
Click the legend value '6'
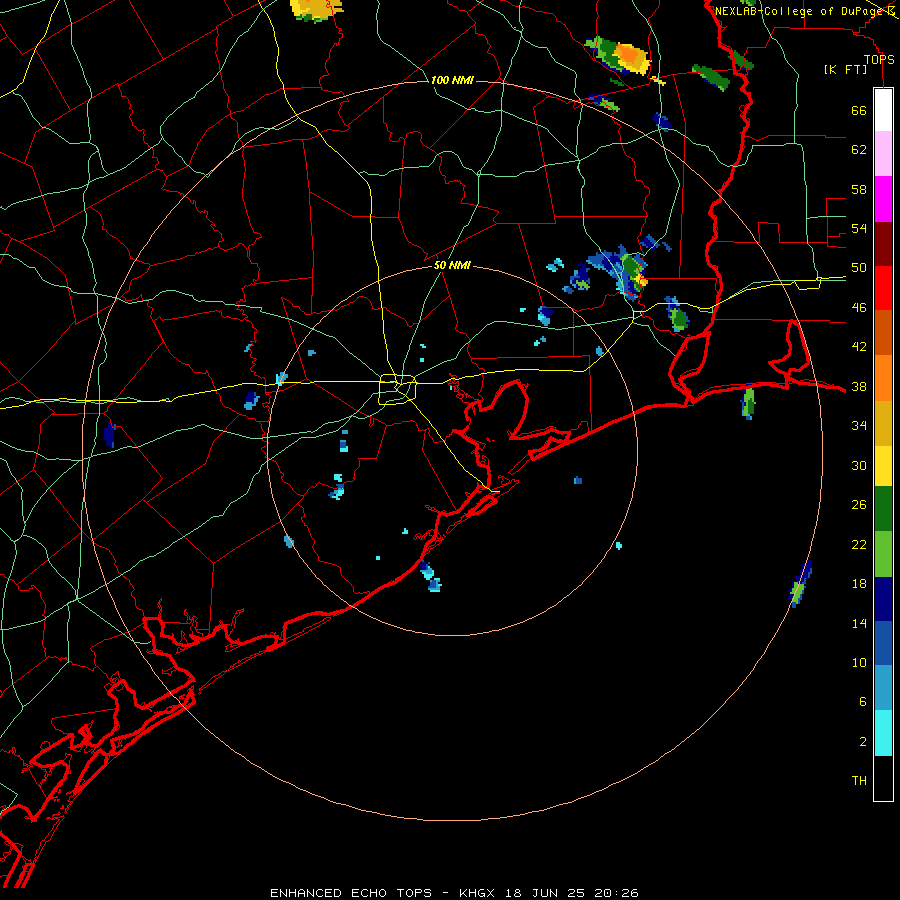click(x=862, y=701)
